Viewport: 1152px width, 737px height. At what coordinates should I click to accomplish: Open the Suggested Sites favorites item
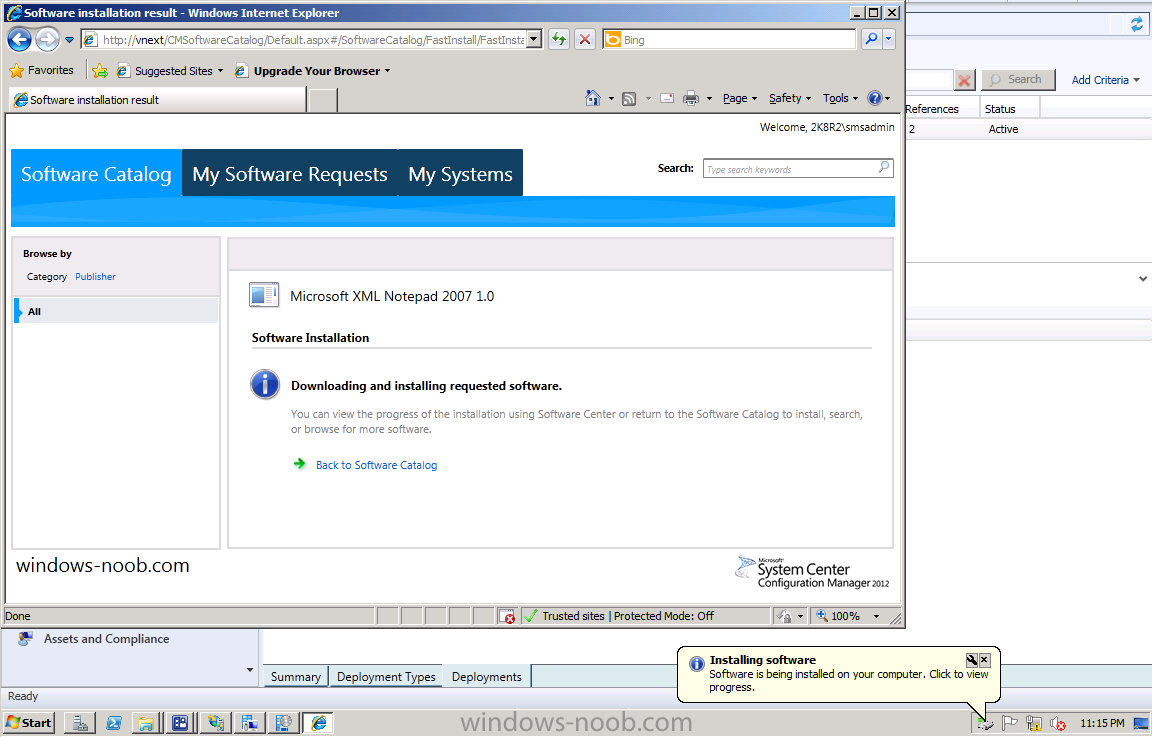[x=170, y=71]
